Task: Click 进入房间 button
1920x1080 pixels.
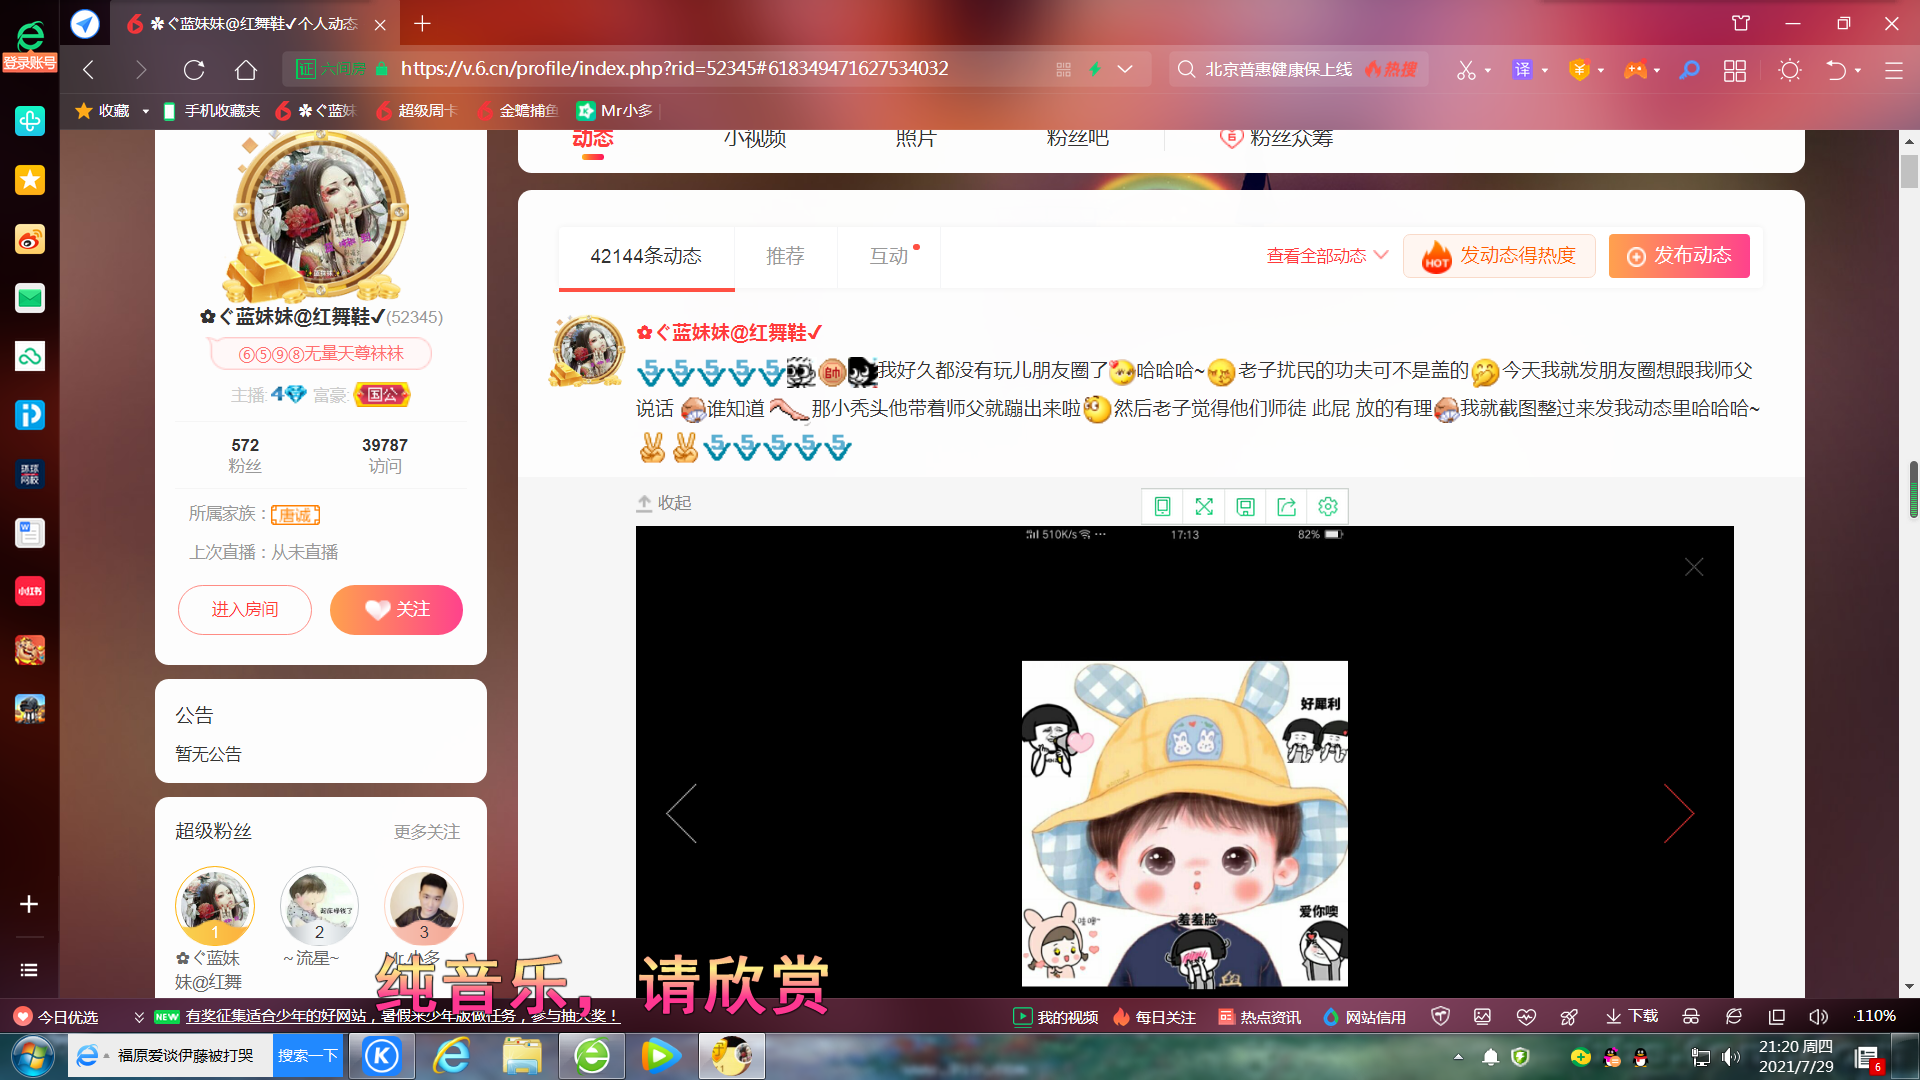Action: point(245,610)
